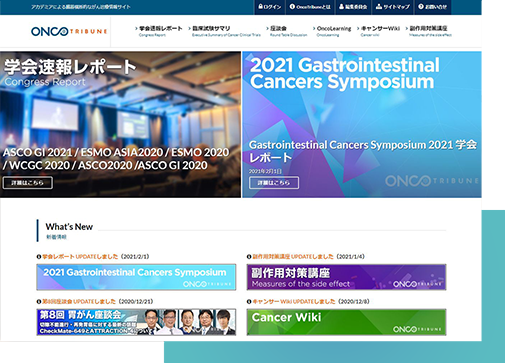Click the lock icon beside ログイン

click(x=261, y=7)
